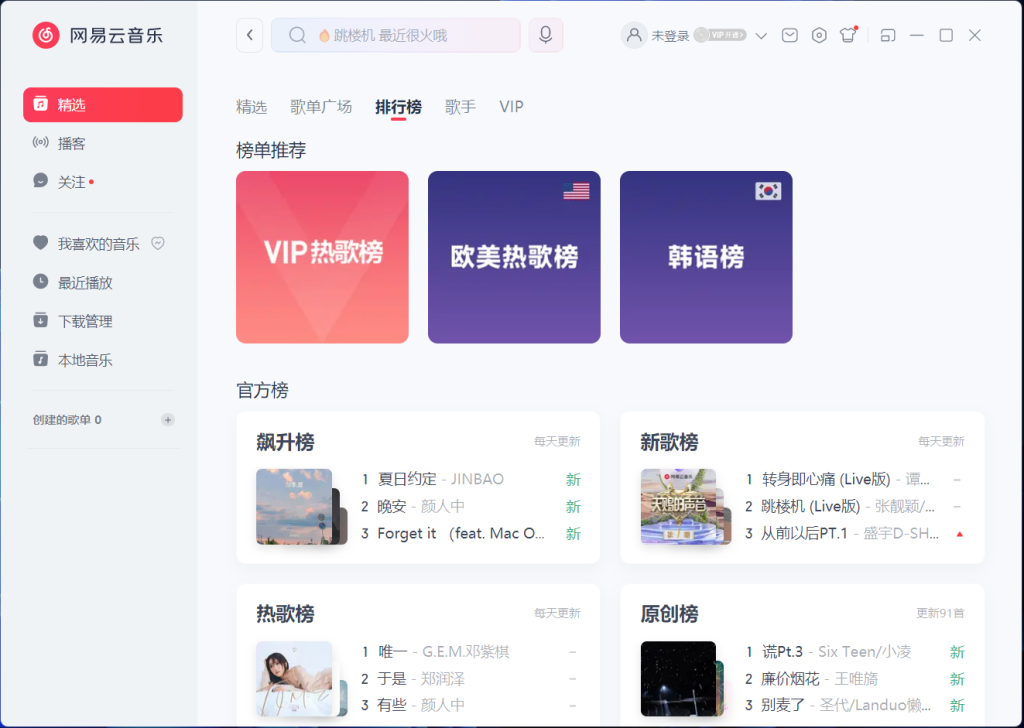Switch to the 歌手 tab

click(x=460, y=106)
